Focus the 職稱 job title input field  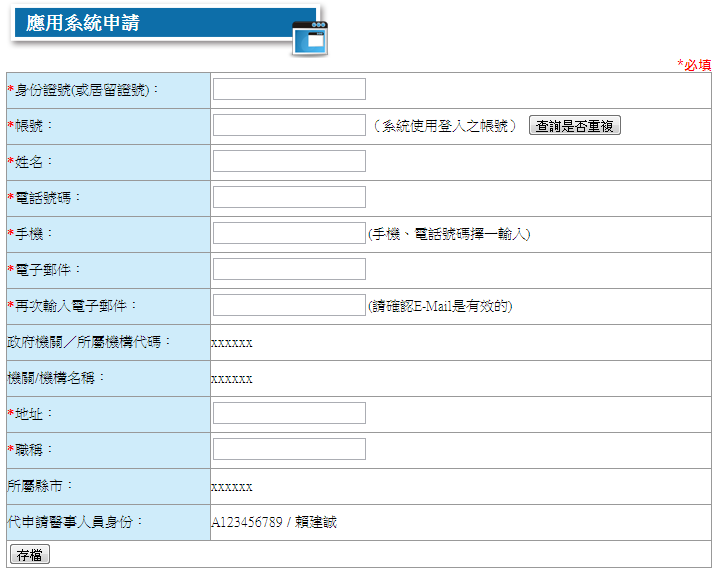click(x=289, y=449)
